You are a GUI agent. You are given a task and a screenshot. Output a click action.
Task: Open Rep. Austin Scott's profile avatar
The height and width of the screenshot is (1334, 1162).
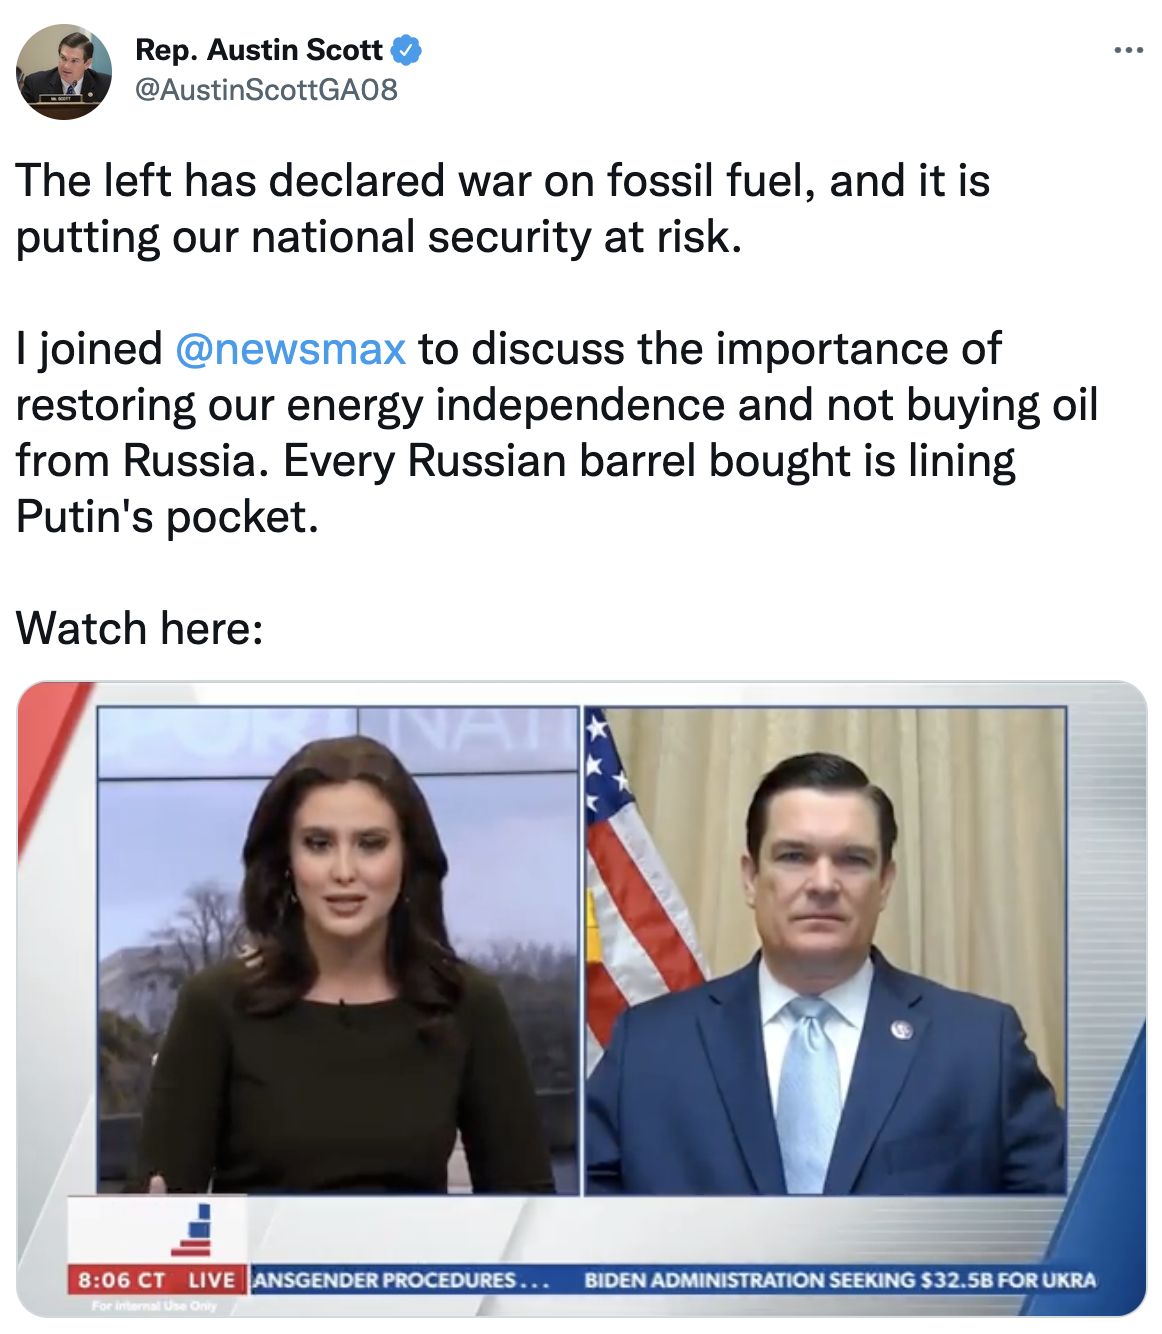63,72
